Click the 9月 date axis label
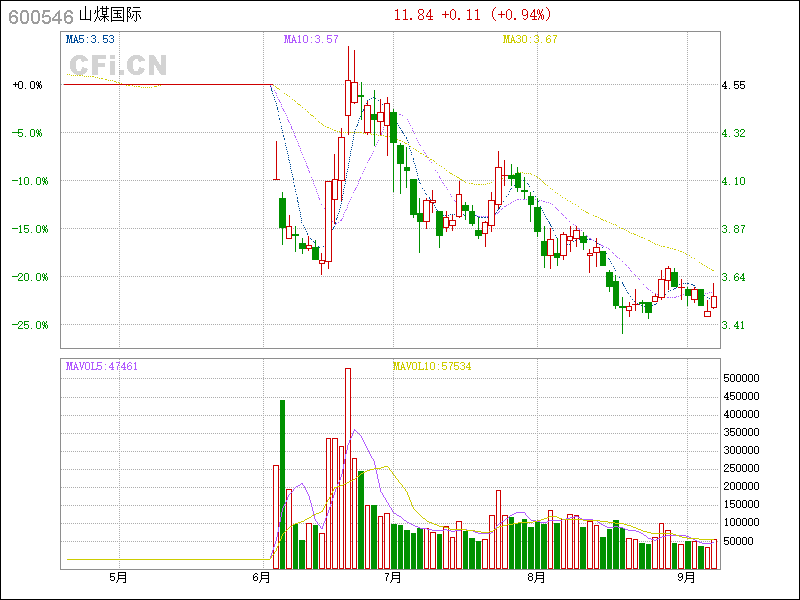800x600 pixels. 685,577
